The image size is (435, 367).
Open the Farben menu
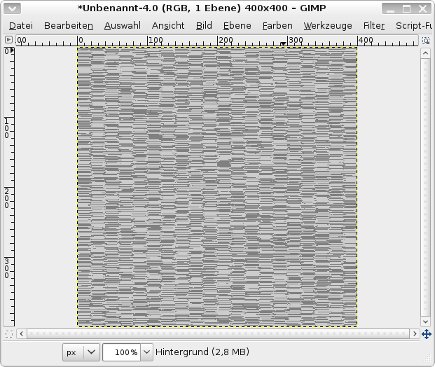(277, 26)
